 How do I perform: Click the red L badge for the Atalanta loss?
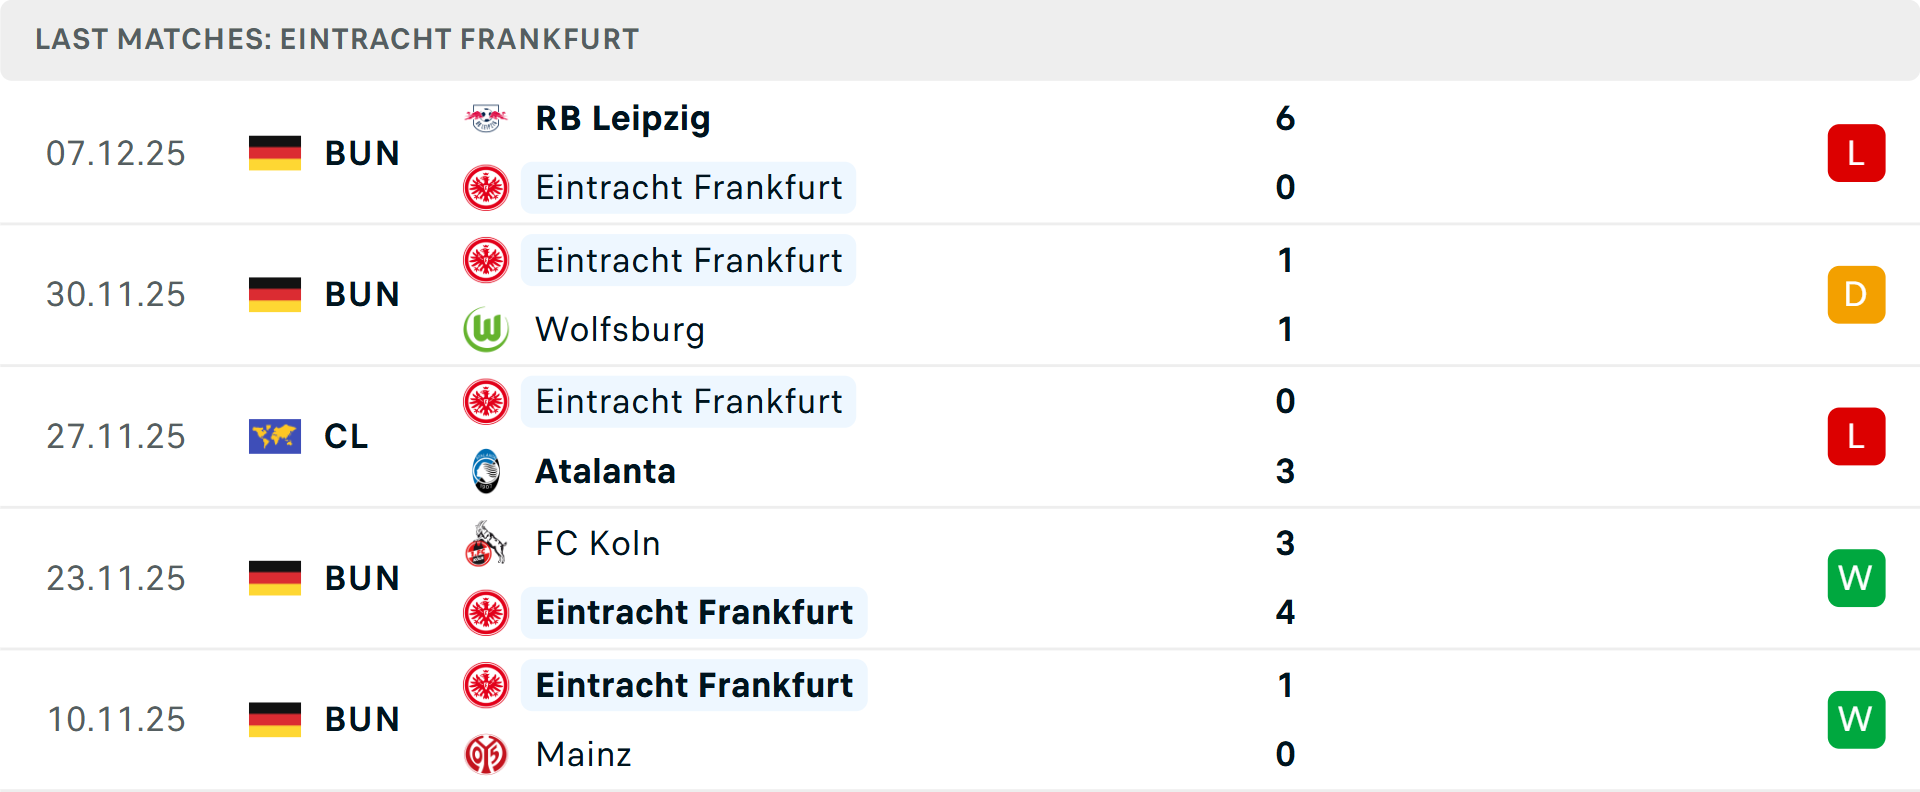[x=1856, y=436]
